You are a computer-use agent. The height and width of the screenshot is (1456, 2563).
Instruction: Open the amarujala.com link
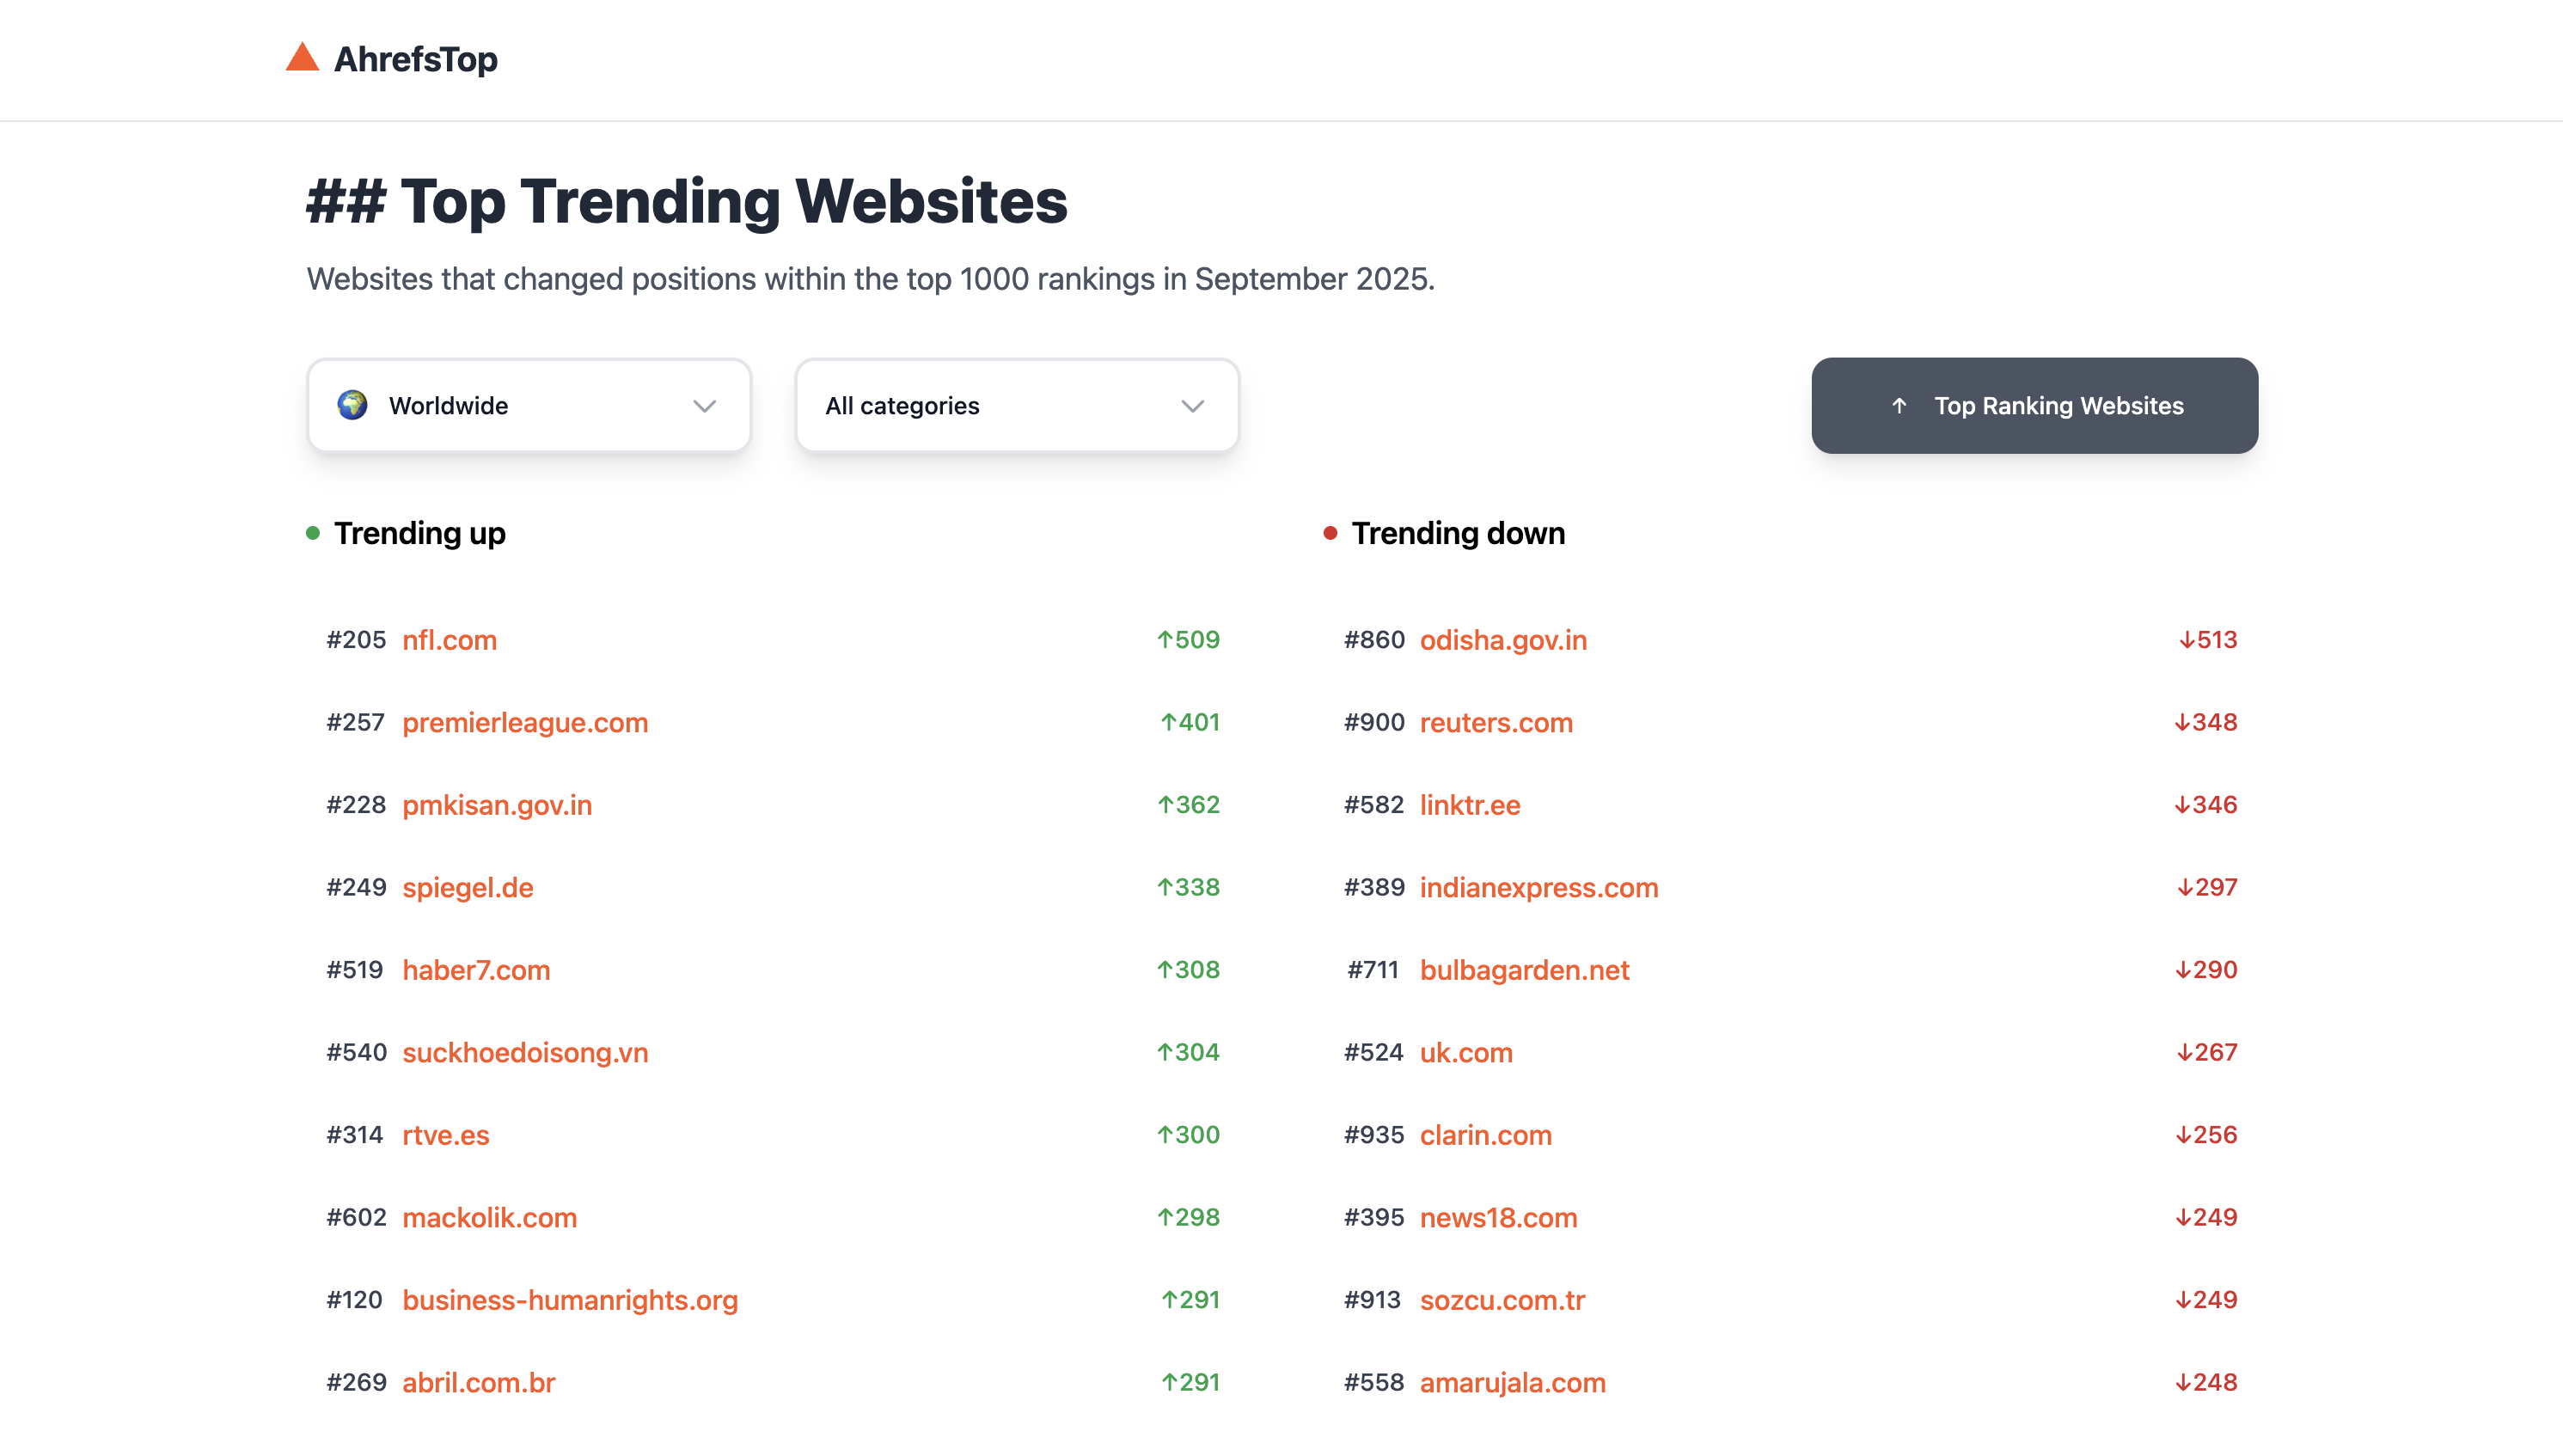pyautogui.click(x=1512, y=1382)
